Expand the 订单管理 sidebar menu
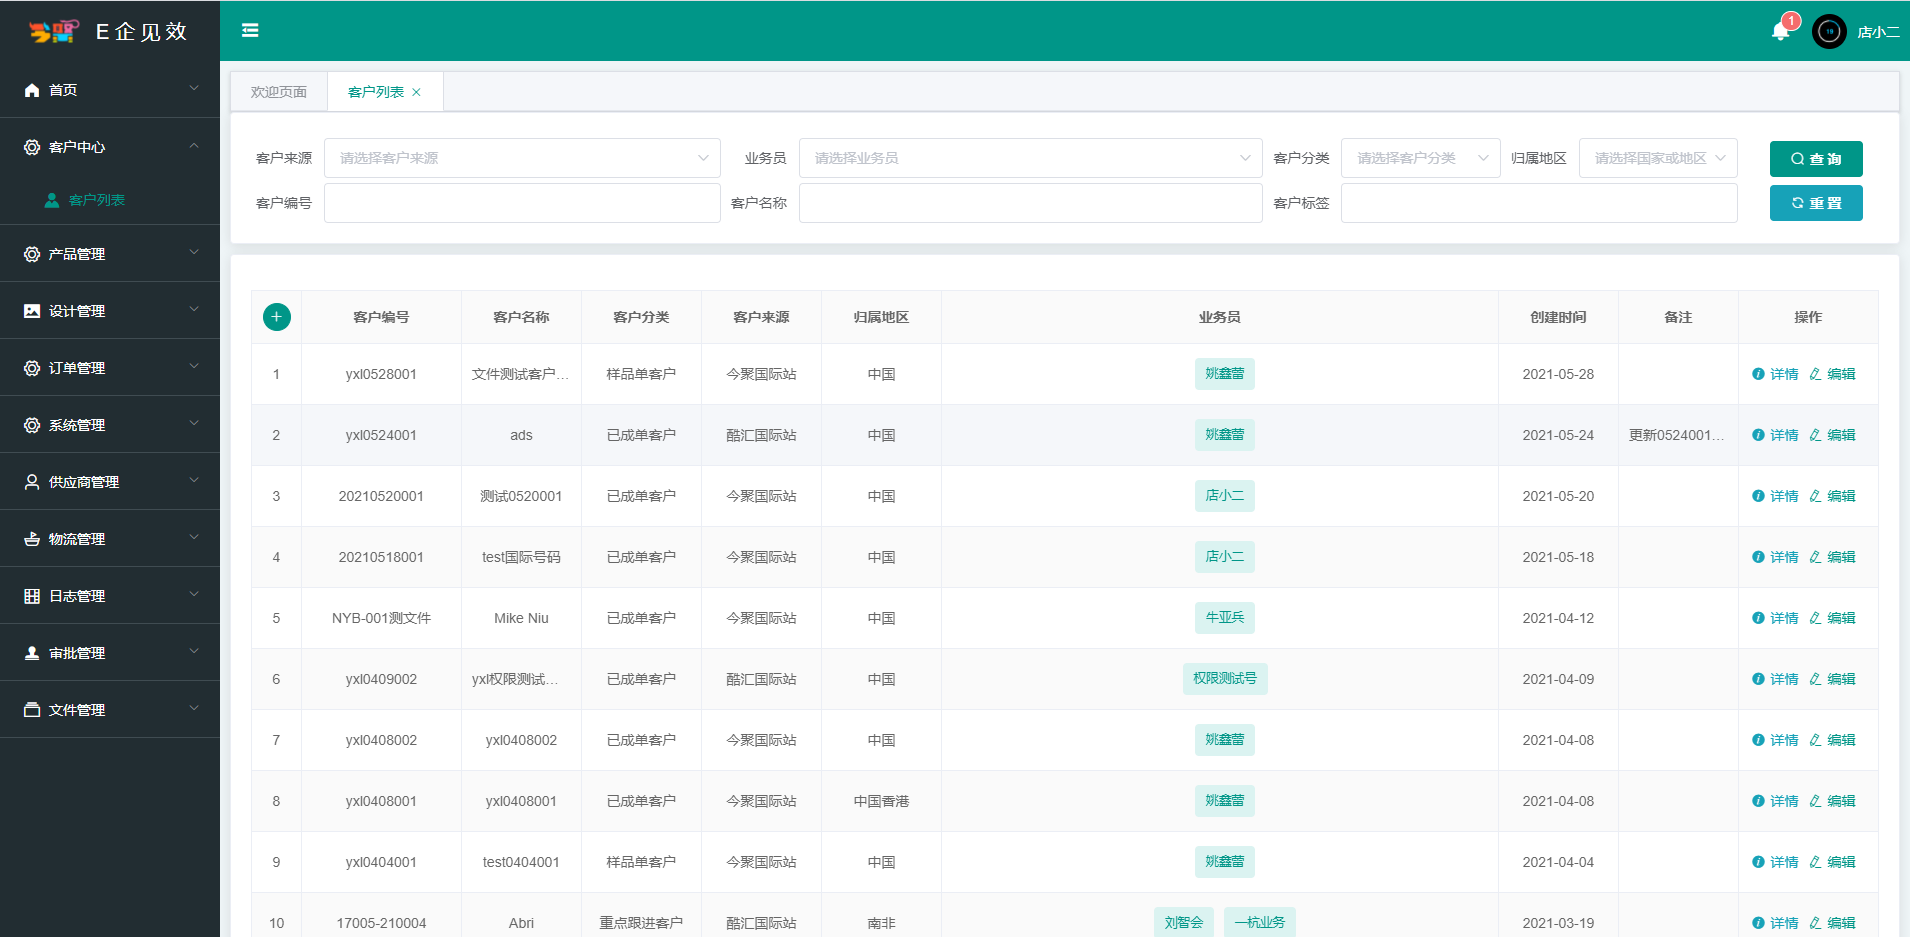 (110, 368)
